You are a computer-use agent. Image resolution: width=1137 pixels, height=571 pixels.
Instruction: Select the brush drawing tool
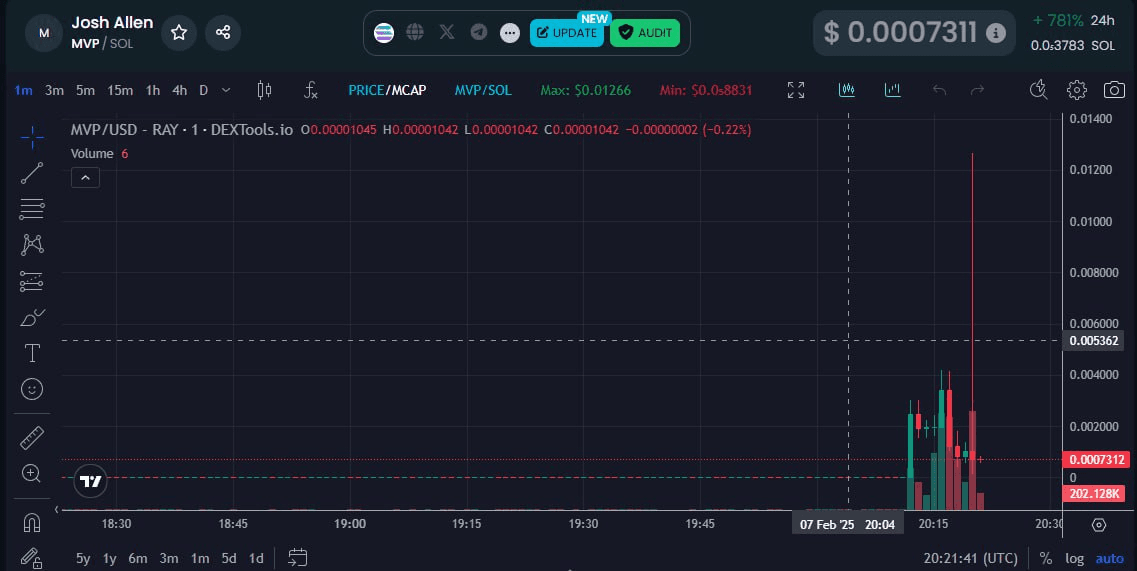tap(32, 317)
